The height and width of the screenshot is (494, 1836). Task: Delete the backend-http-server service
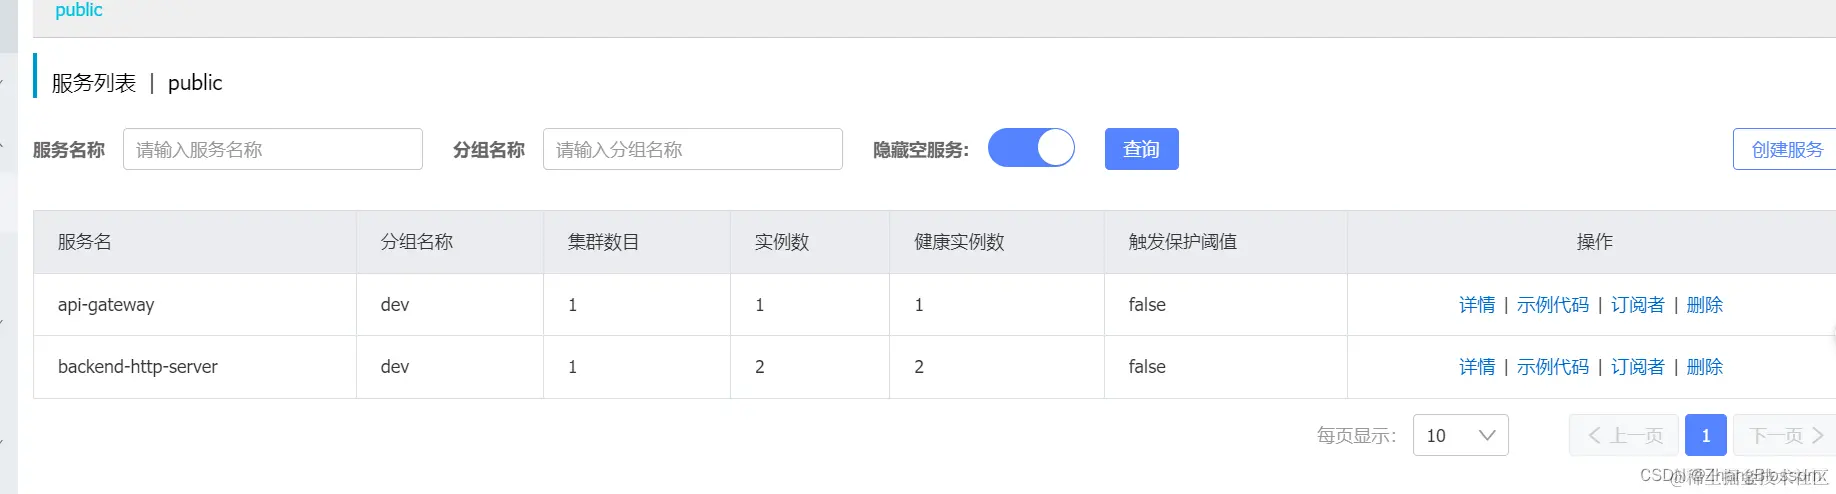click(x=1704, y=367)
